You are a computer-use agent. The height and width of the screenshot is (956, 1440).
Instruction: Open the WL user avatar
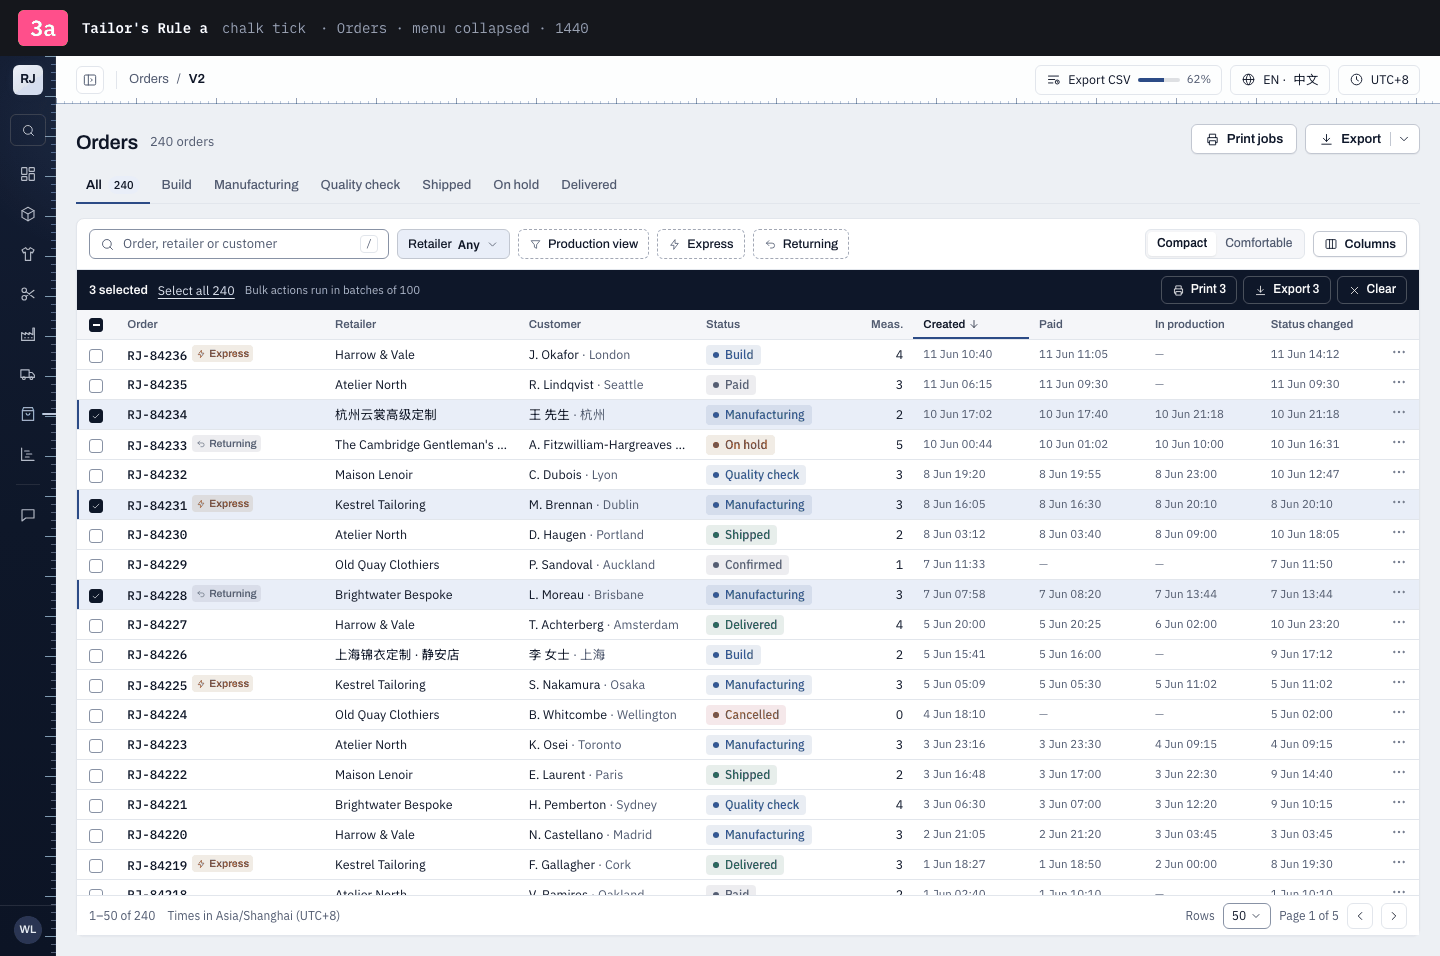28,929
